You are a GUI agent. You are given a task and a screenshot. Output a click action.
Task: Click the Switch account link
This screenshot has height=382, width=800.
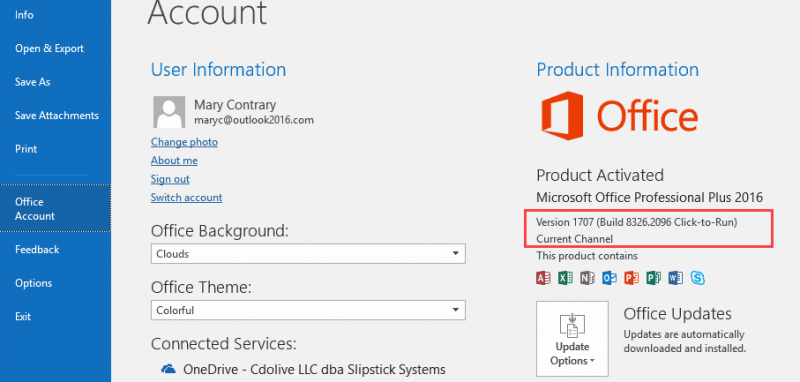(x=186, y=197)
